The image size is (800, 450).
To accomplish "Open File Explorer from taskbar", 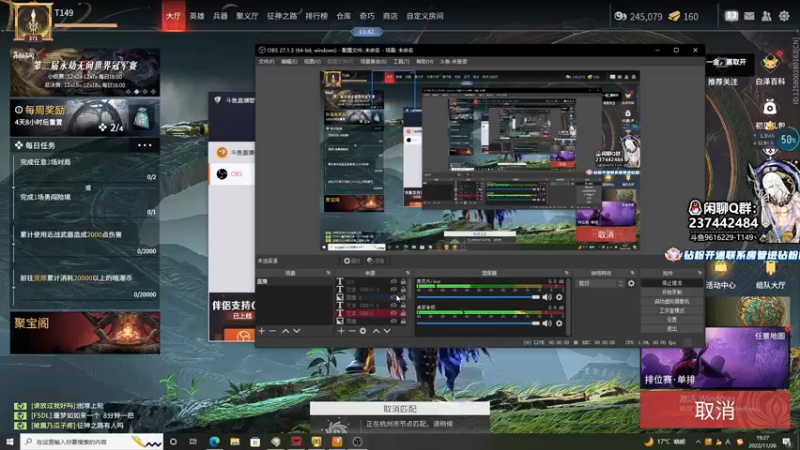I will point(235,441).
